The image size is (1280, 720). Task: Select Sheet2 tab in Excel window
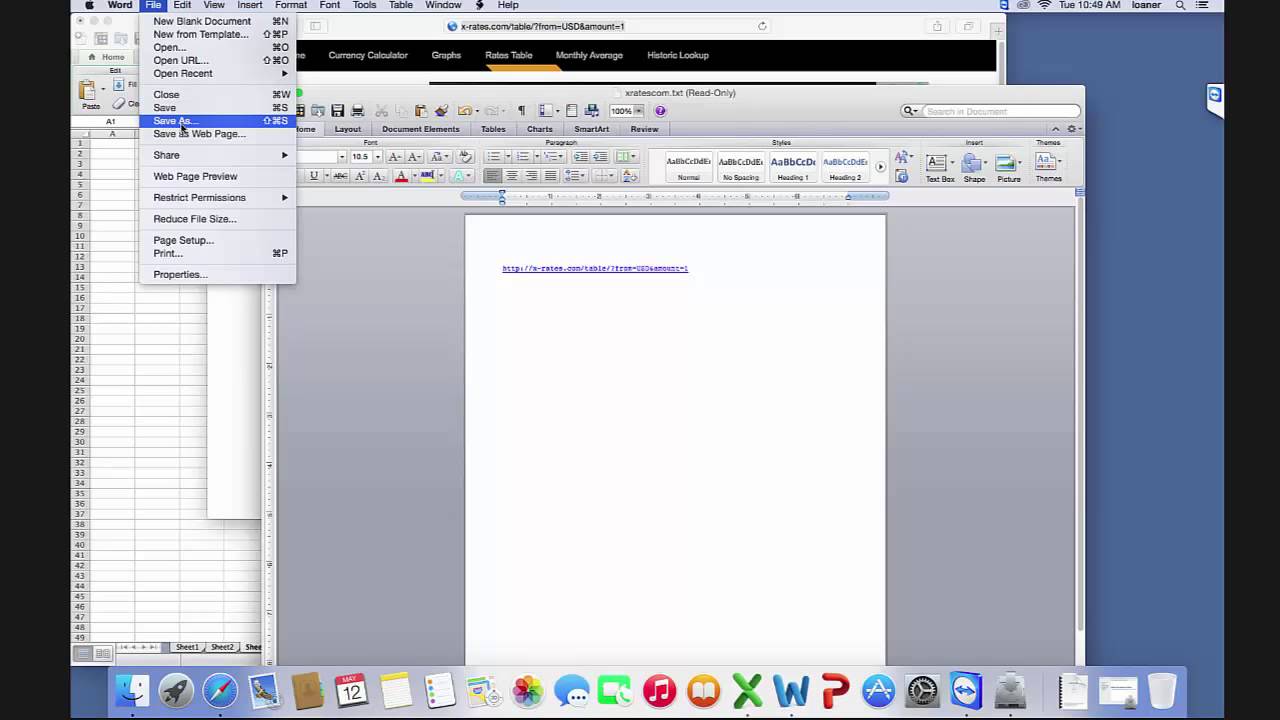[x=222, y=647]
